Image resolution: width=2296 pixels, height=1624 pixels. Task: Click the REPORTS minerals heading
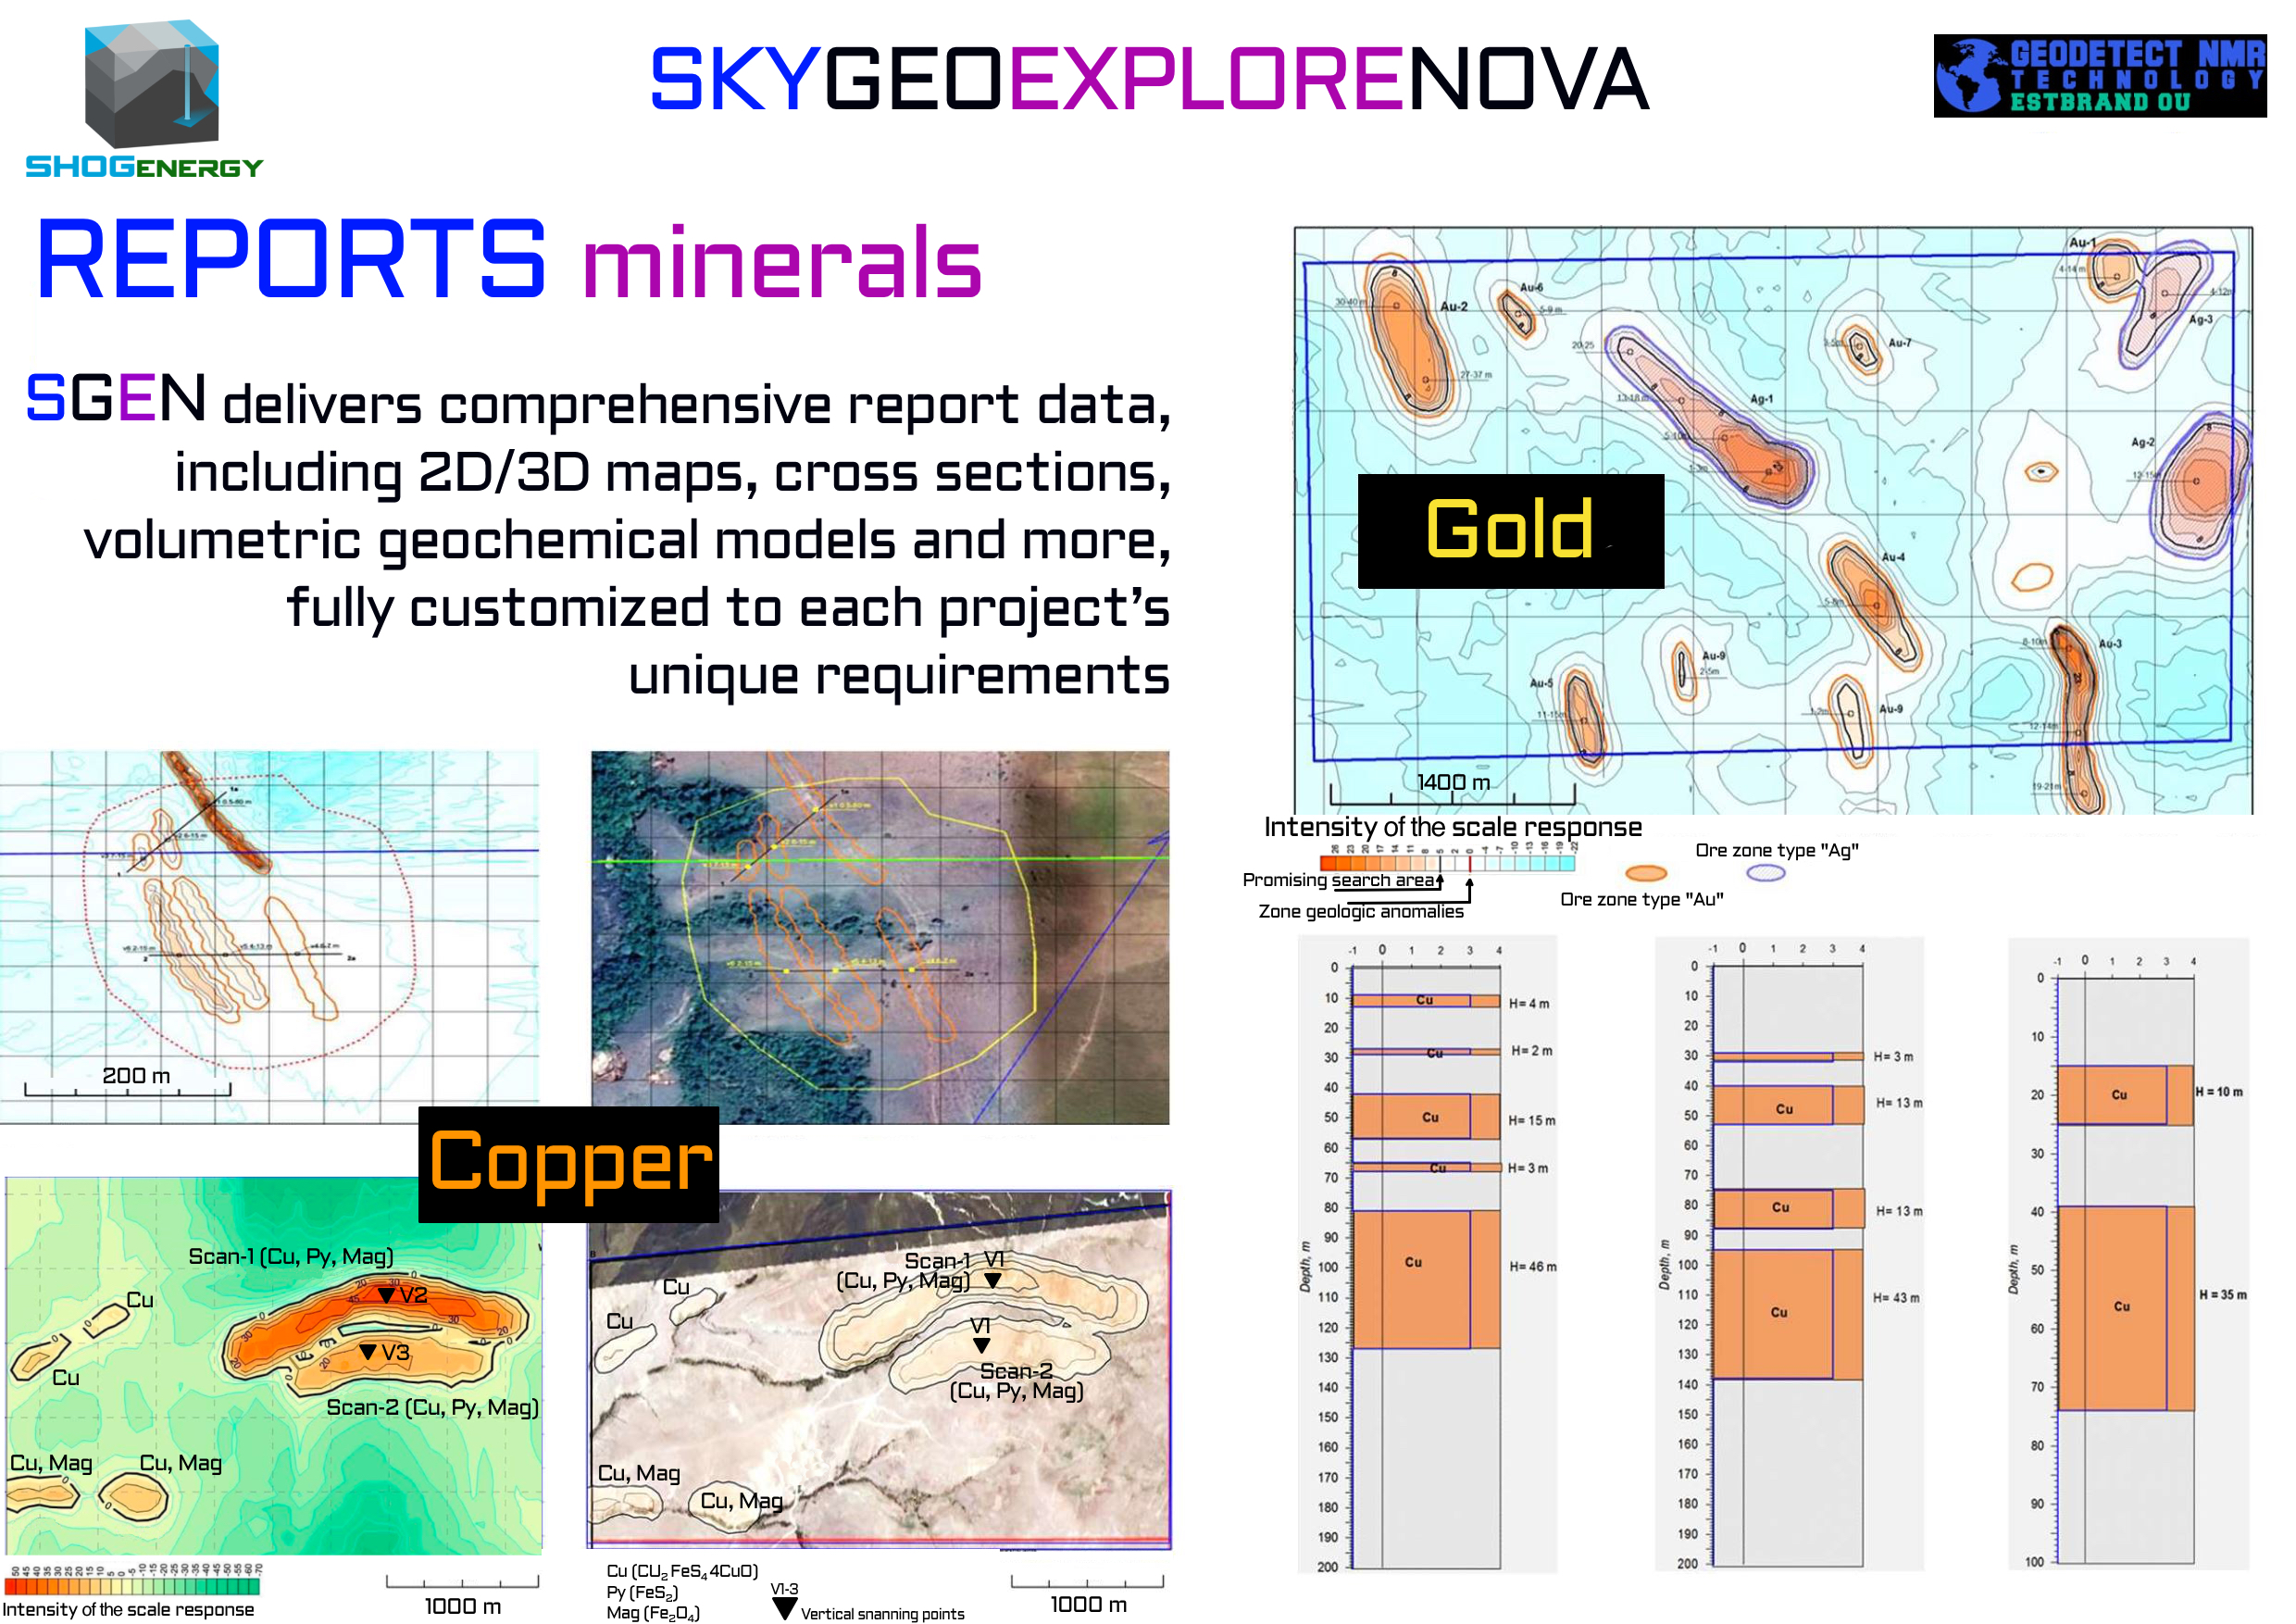click(x=508, y=262)
